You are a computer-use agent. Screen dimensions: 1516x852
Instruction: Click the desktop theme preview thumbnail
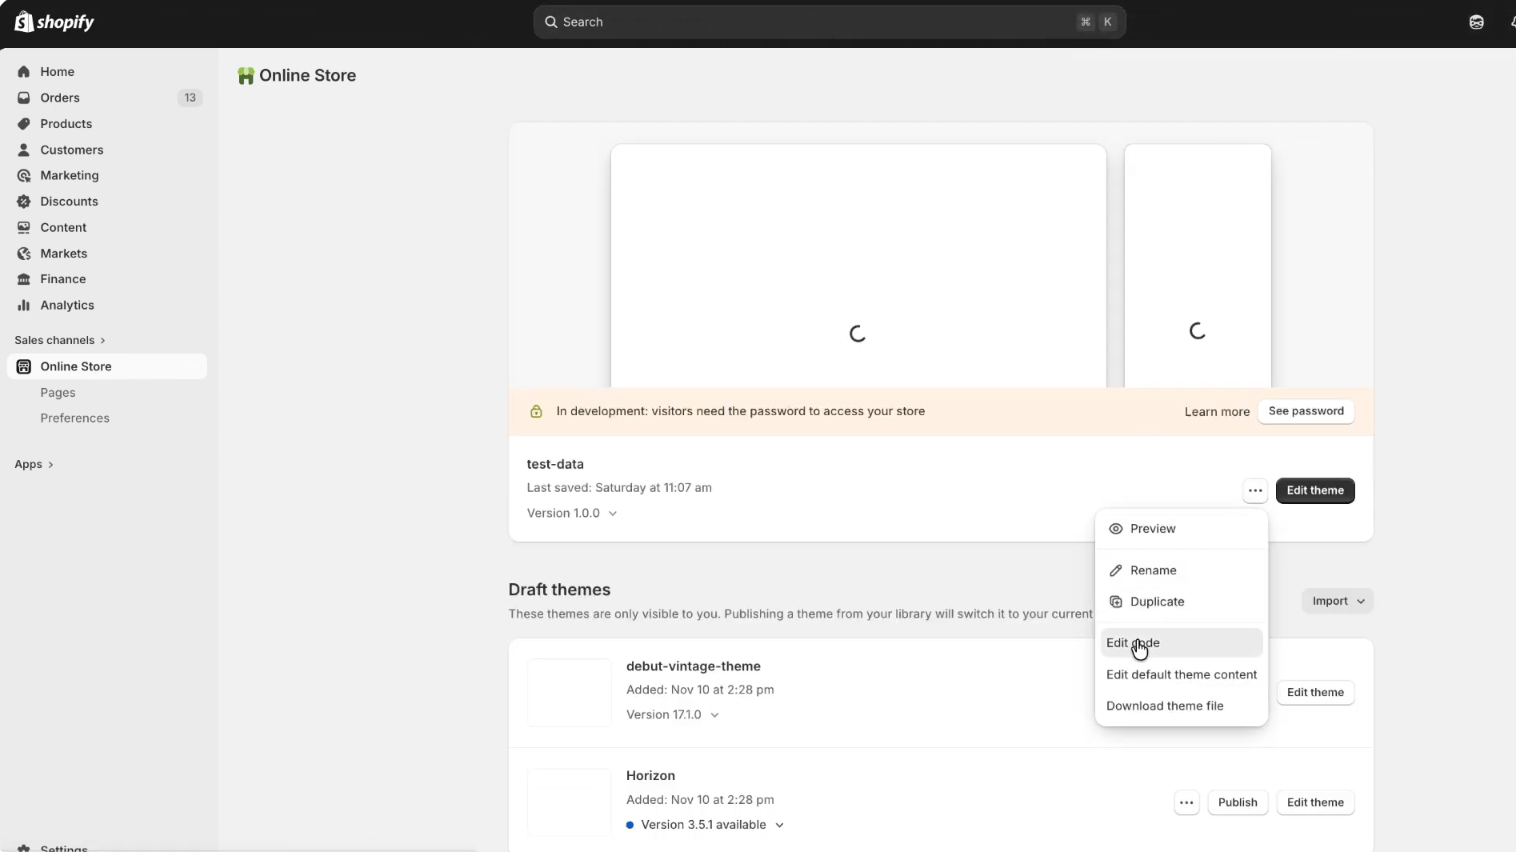pyautogui.click(x=858, y=266)
